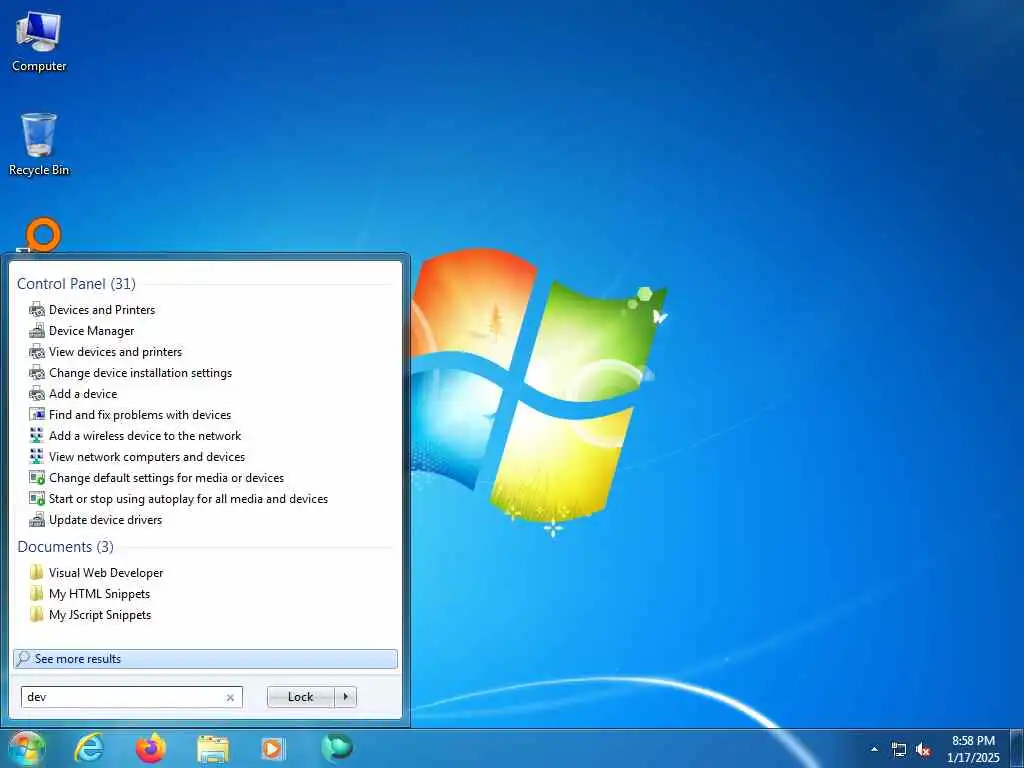The image size is (1024, 768).
Task: Select Start or stop using autoplay result
Action: [188, 499]
